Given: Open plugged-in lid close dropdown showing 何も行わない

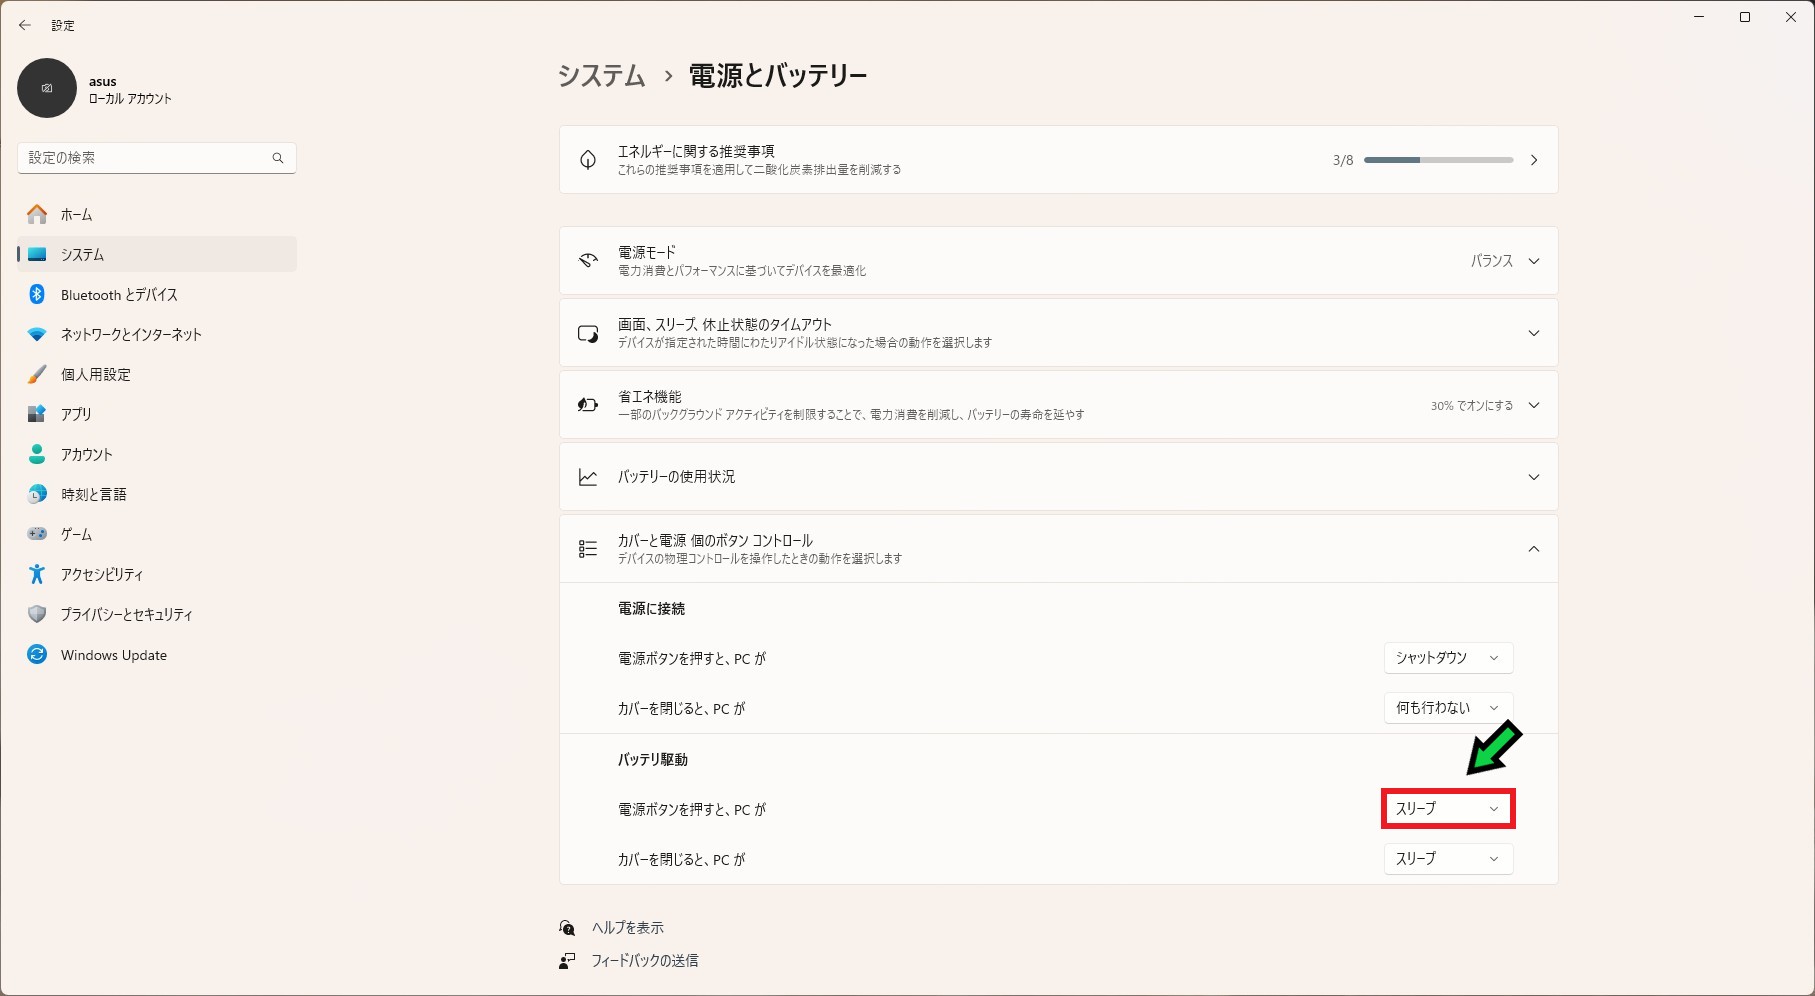Looking at the screenshot, I should [x=1447, y=708].
